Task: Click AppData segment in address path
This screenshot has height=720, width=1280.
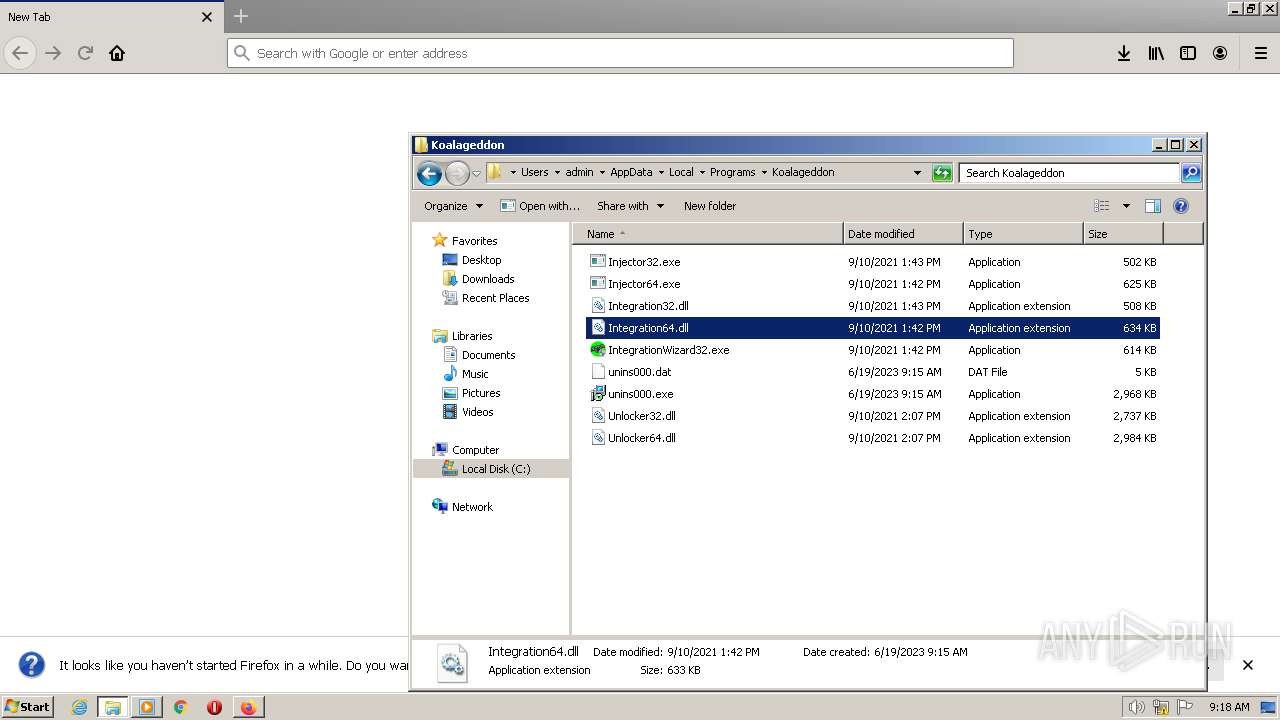Action: 631,172
